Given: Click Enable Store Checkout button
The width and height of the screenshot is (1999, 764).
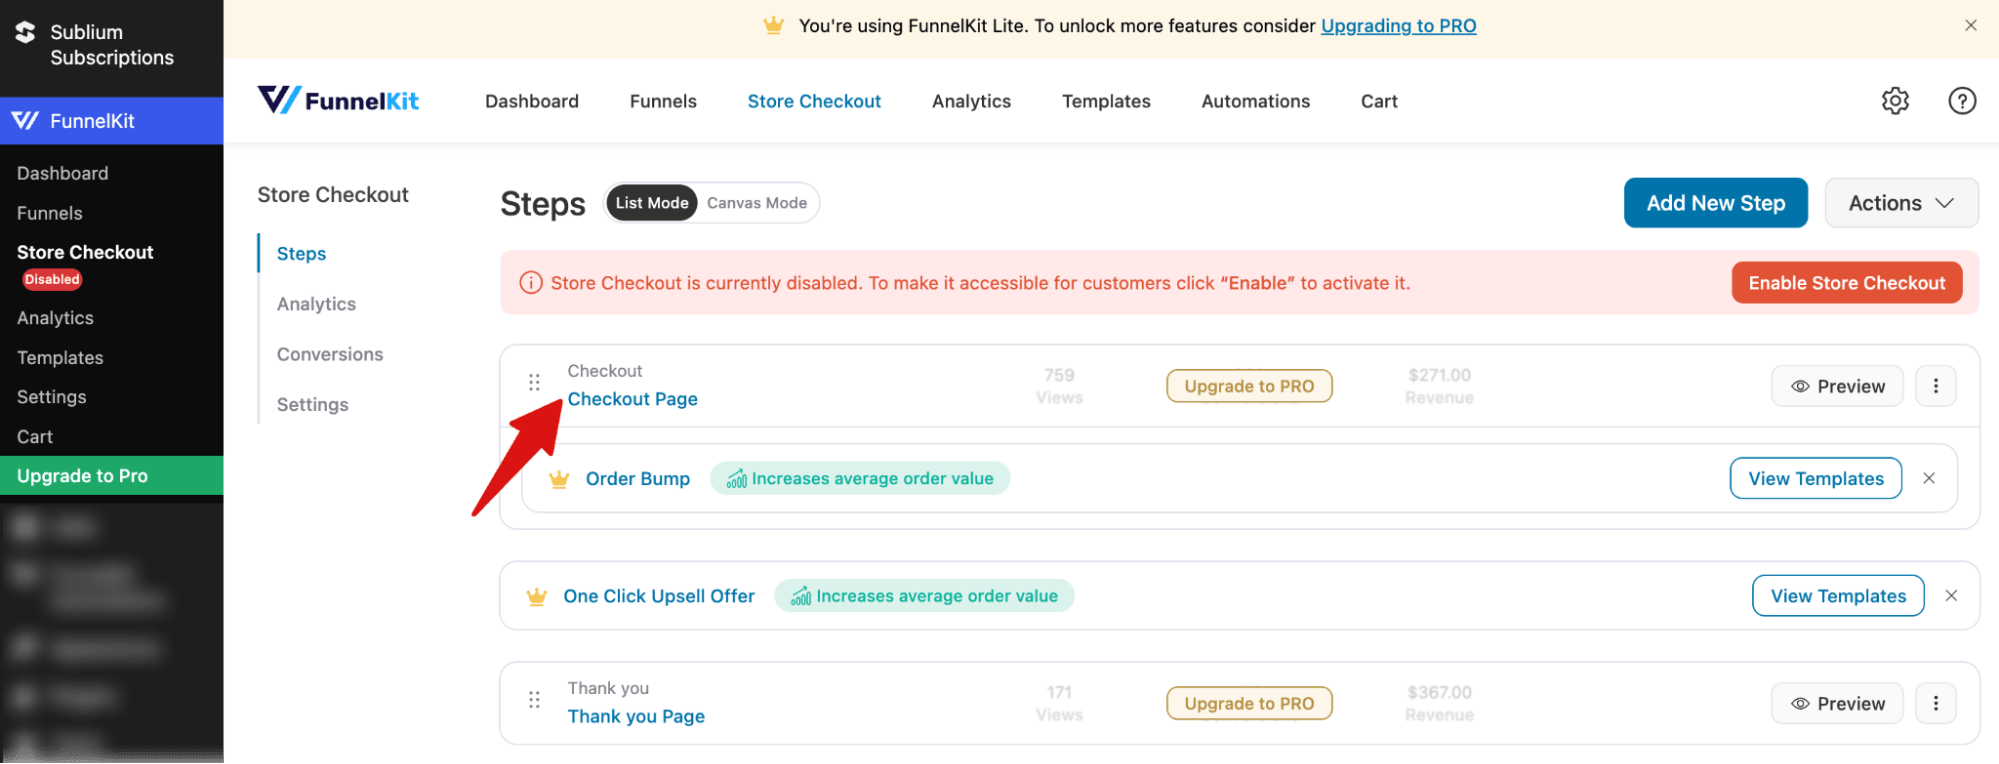Looking at the screenshot, I should tap(1846, 283).
